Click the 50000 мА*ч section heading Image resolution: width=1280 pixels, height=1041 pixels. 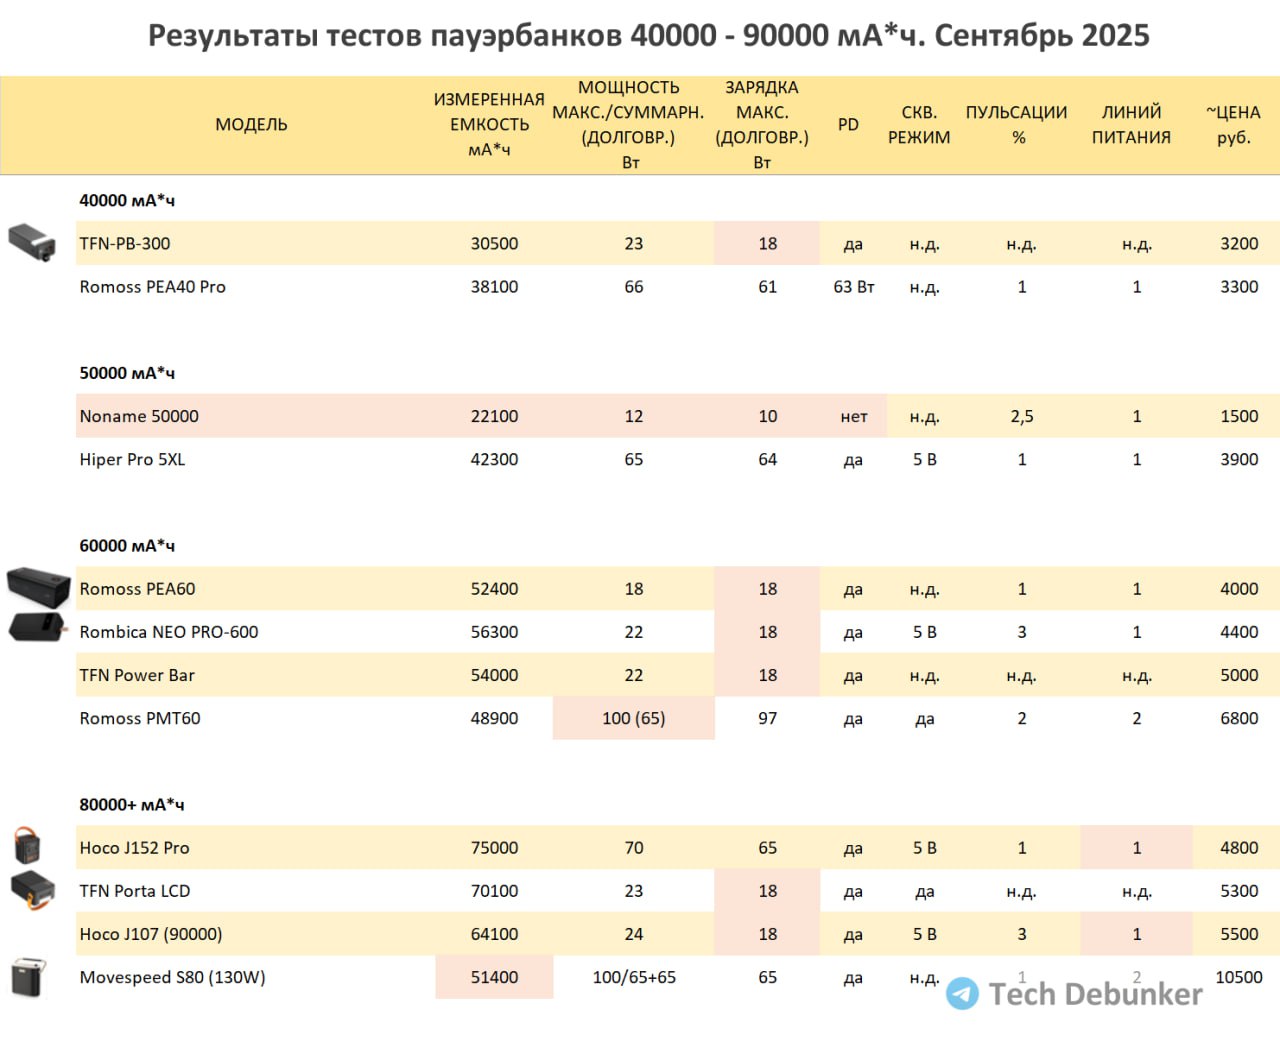[127, 373]
